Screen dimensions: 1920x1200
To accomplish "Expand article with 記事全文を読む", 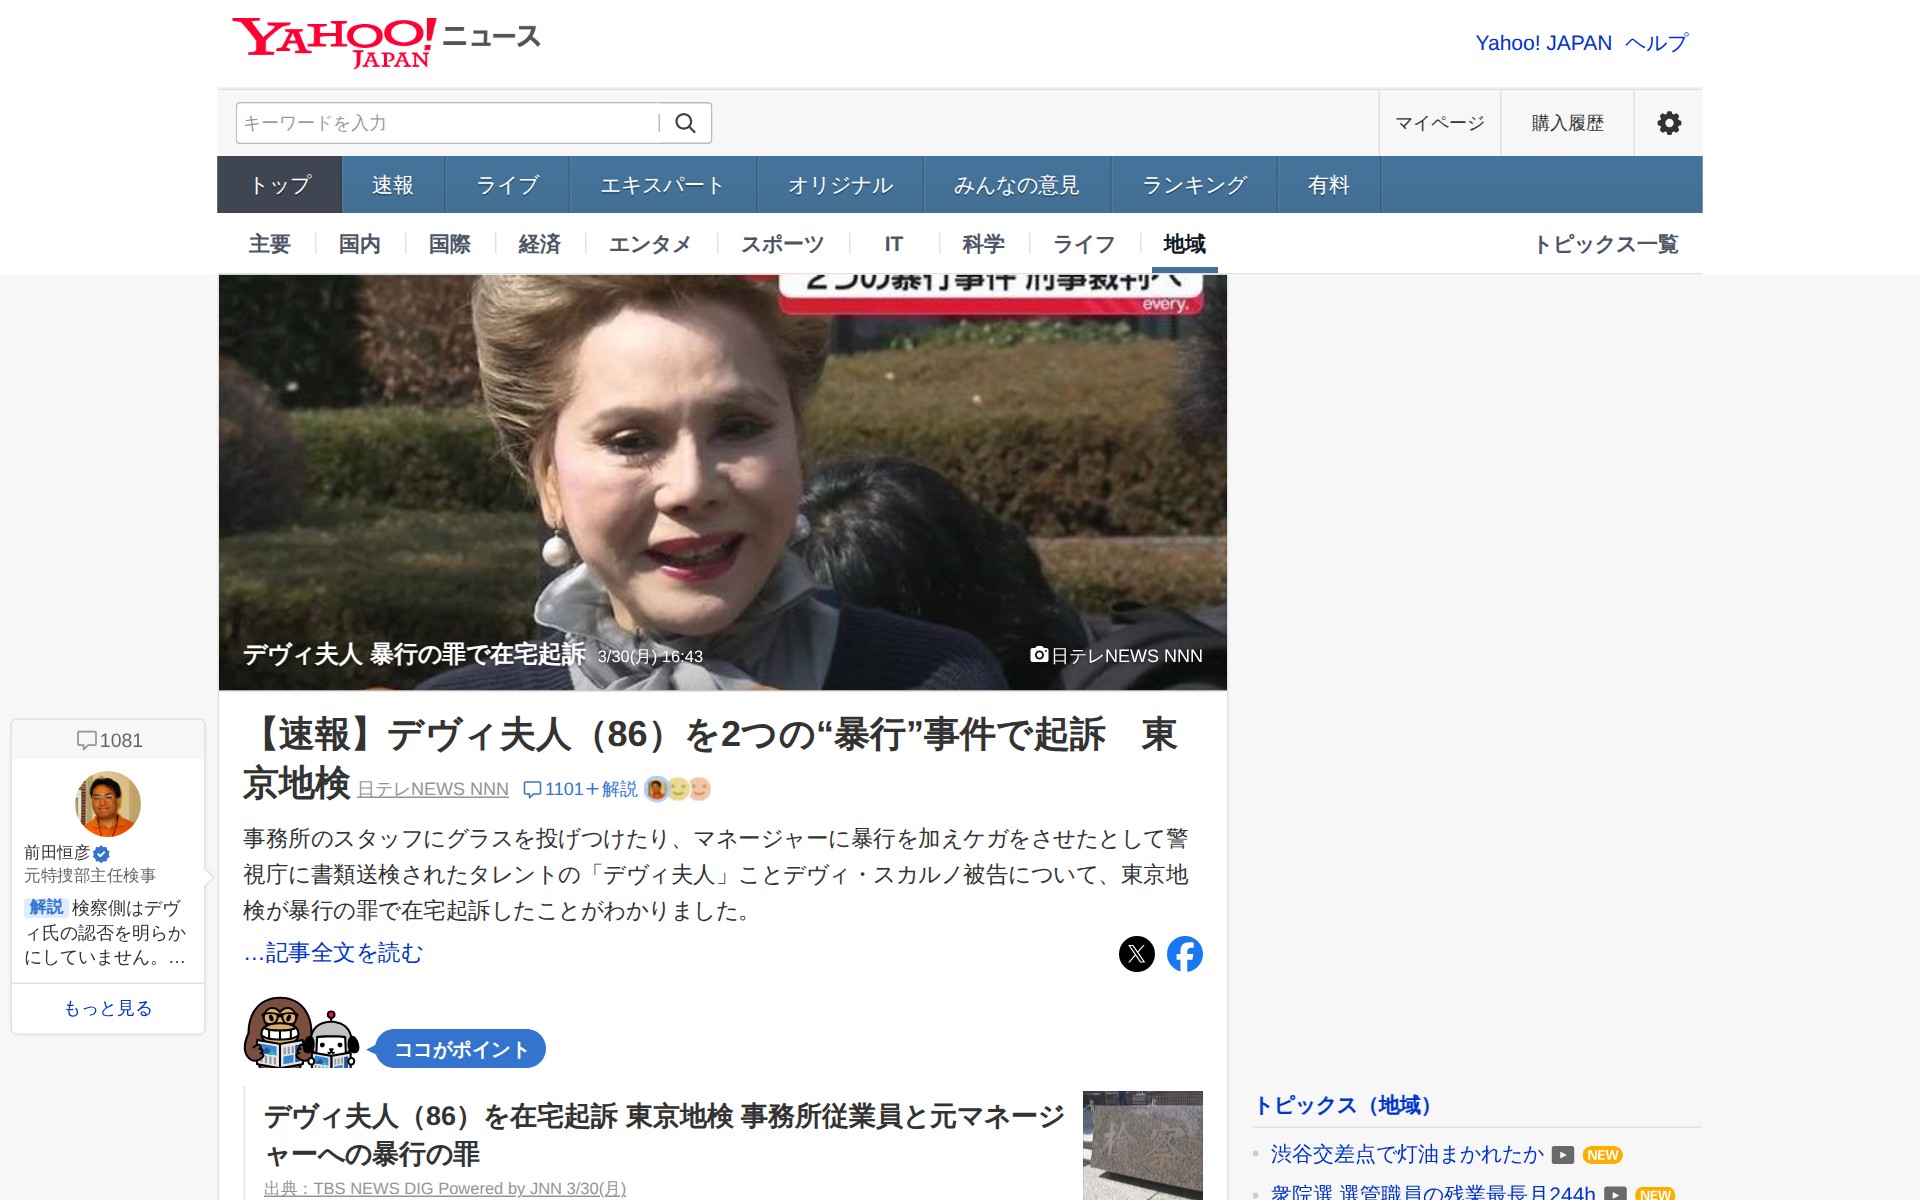I will 333,953.
